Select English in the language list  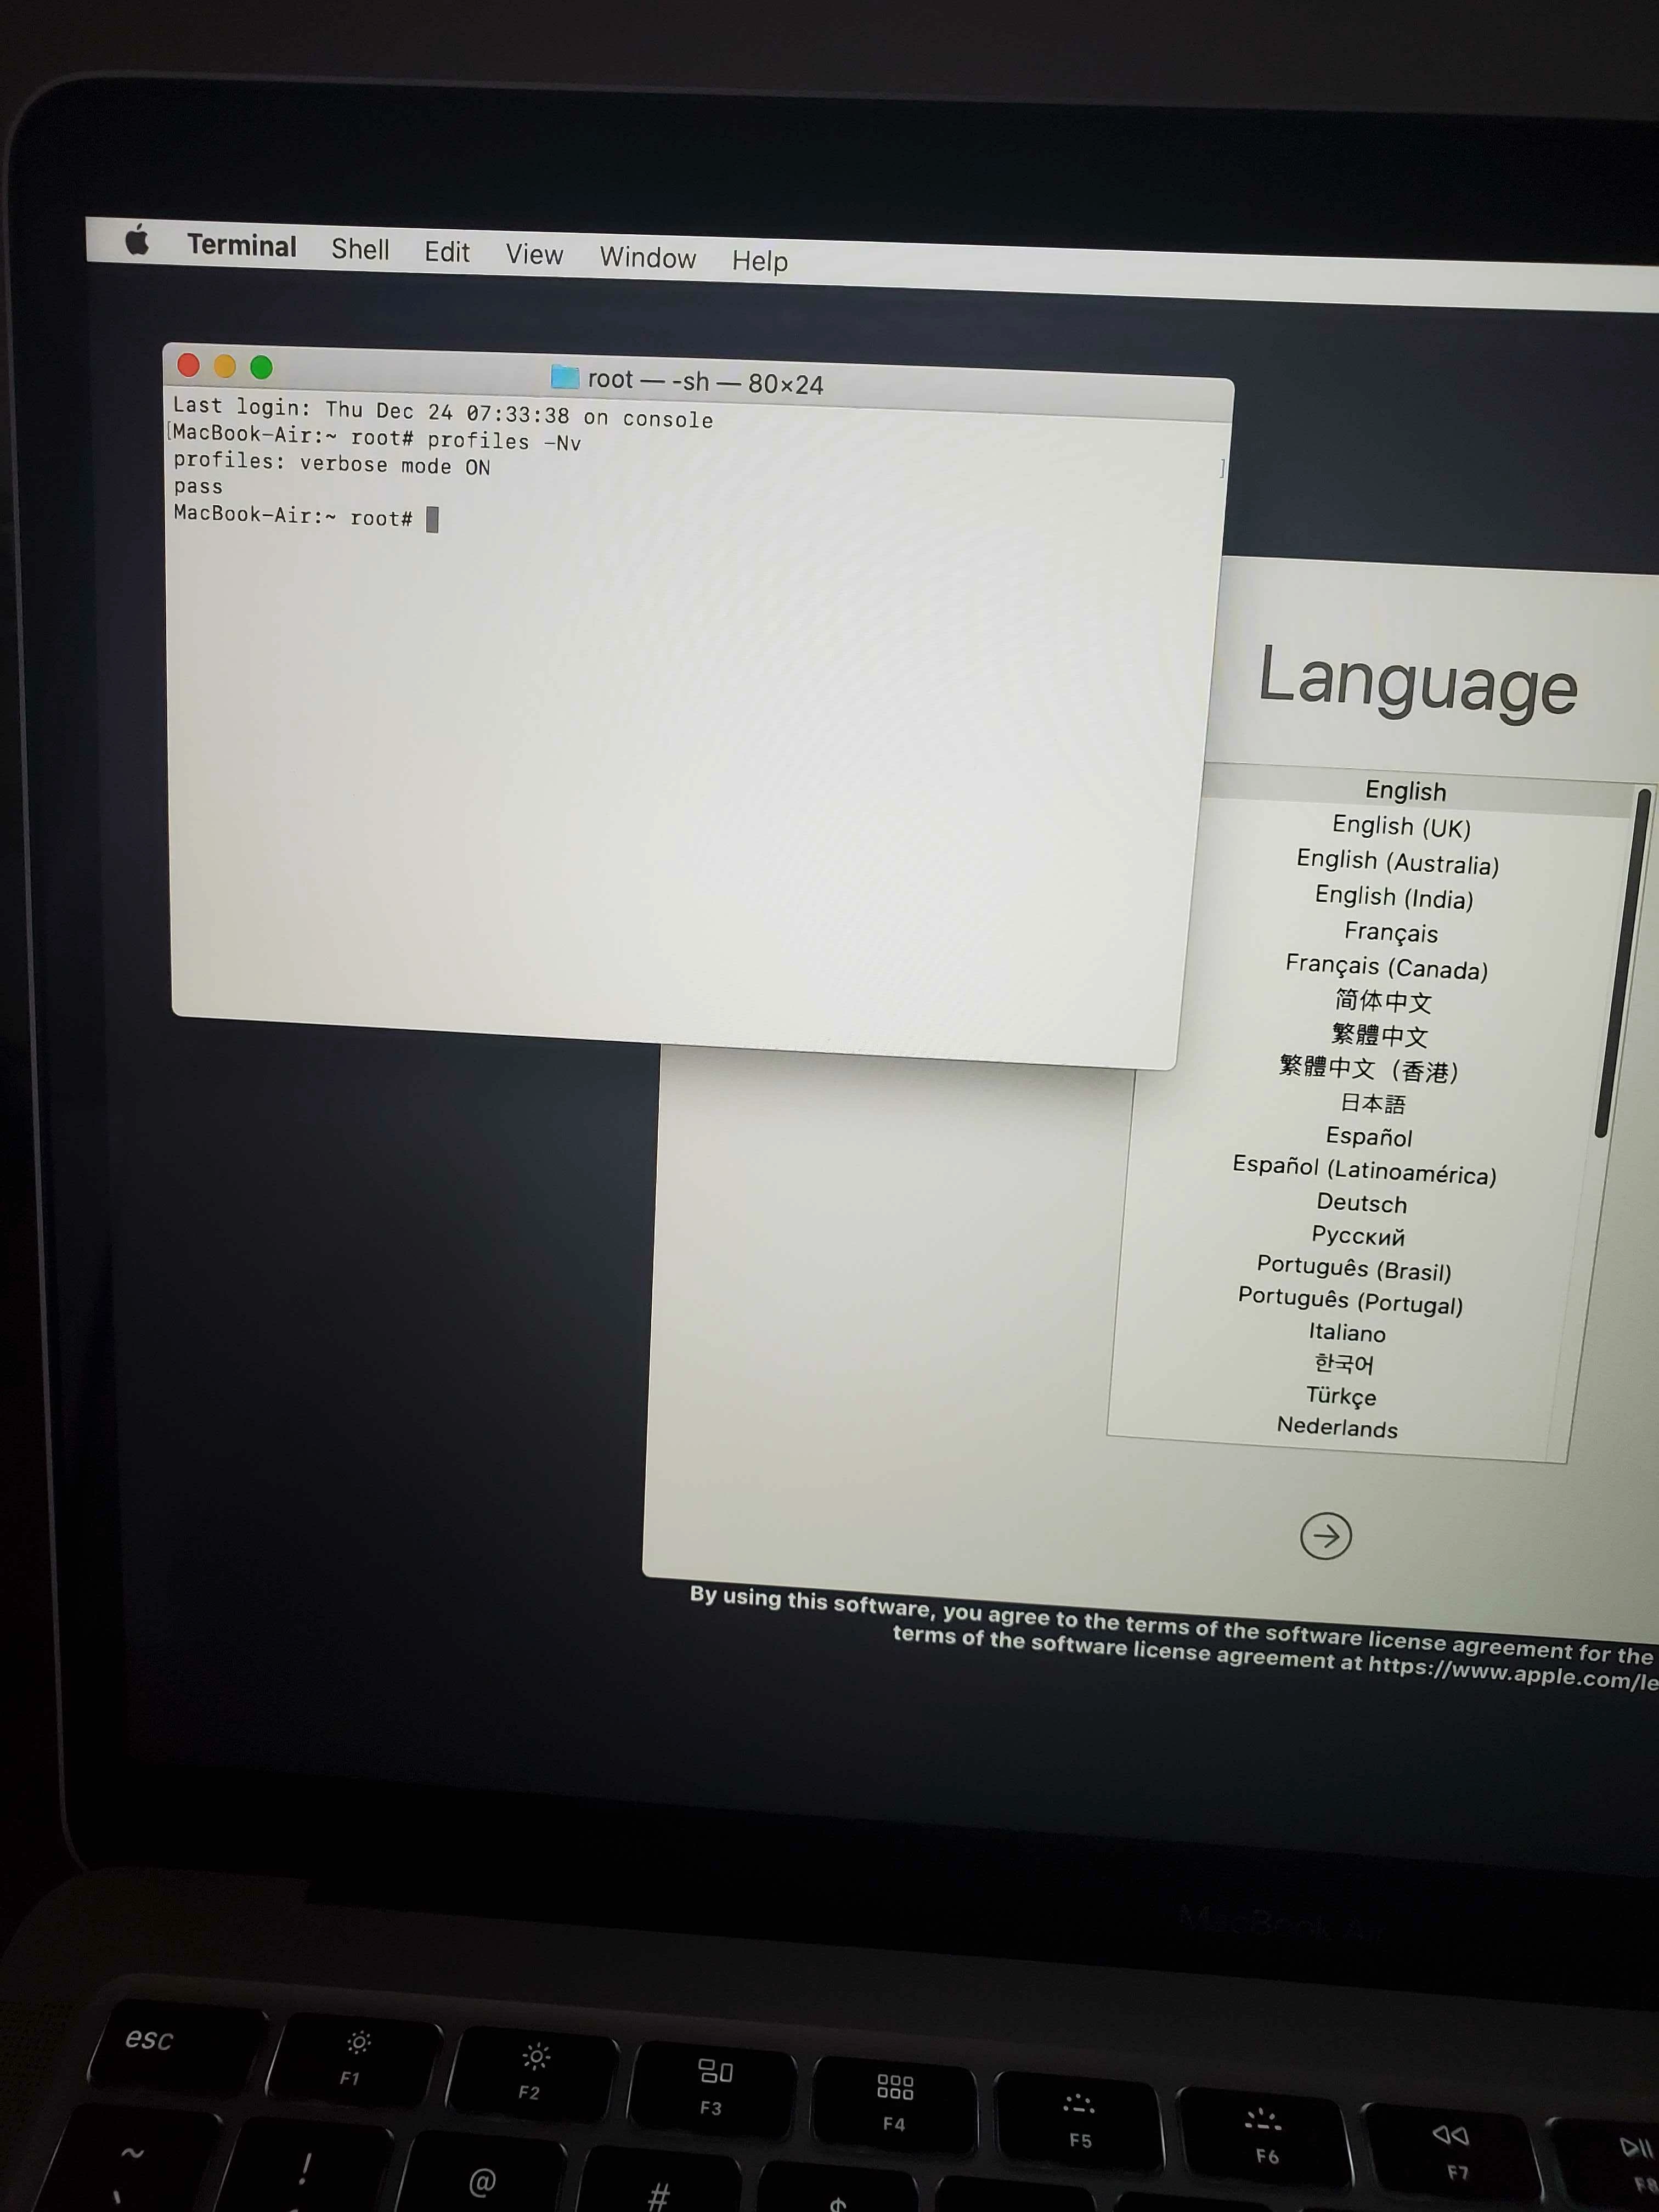1405,791
